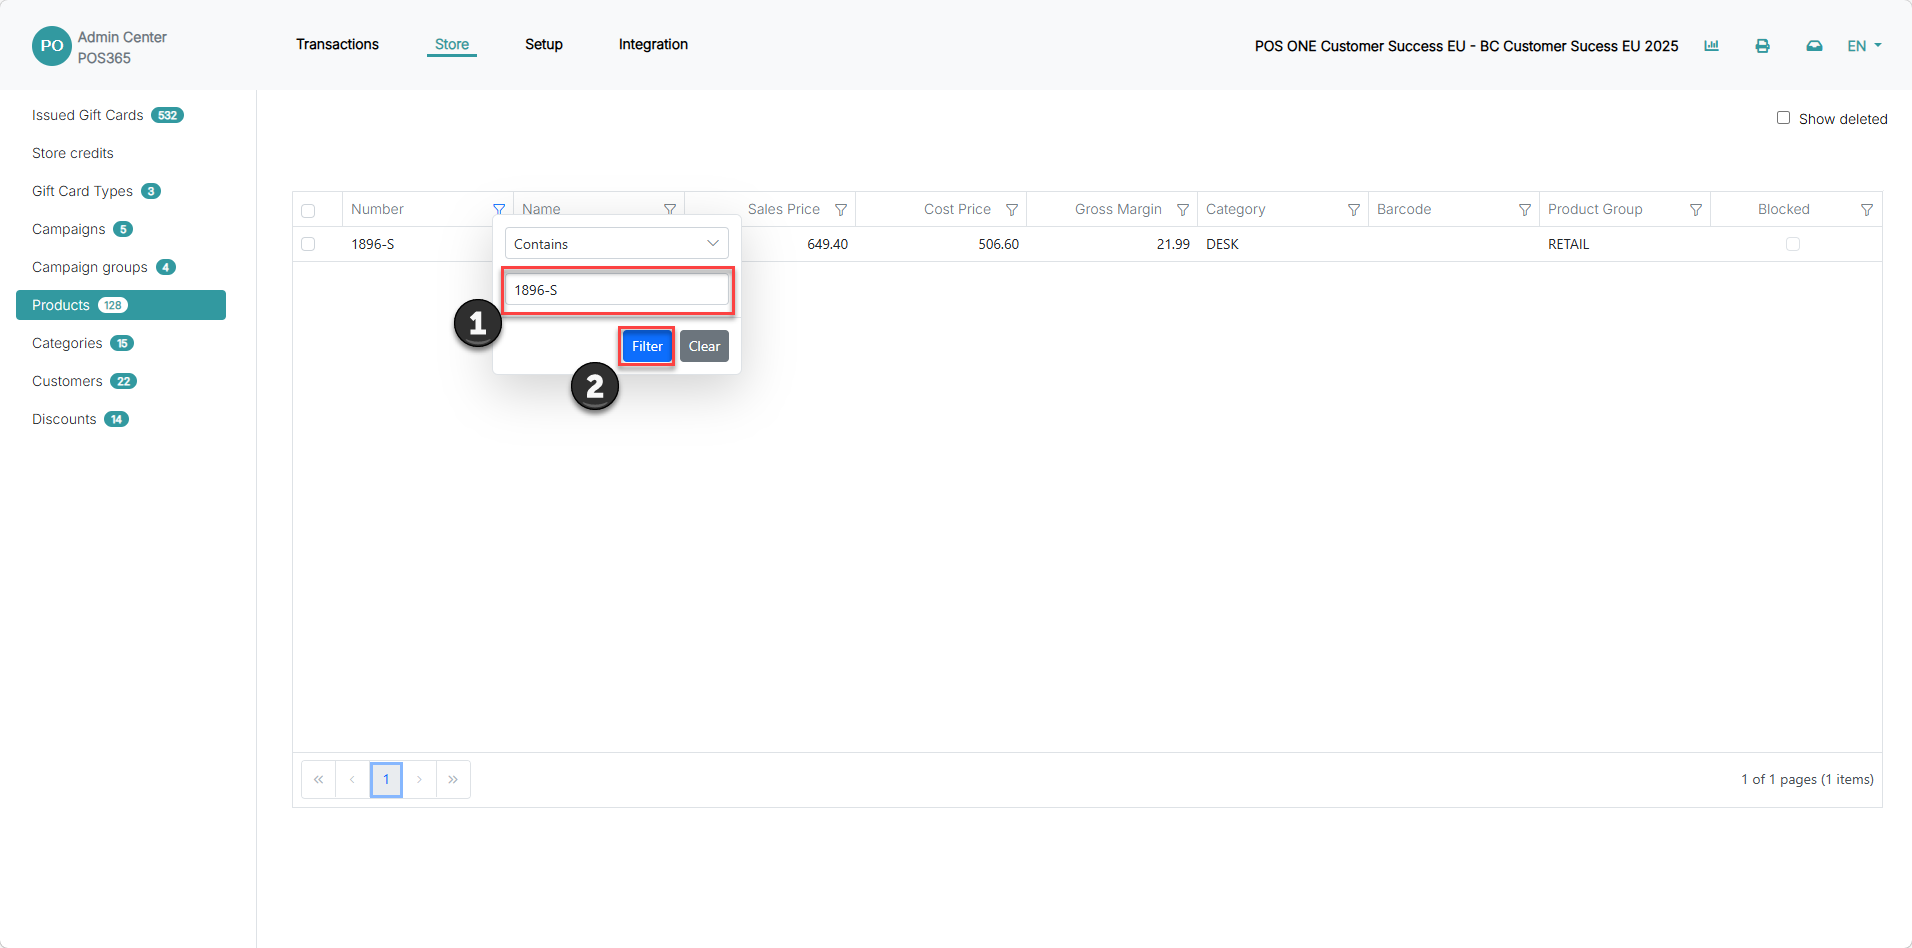Go to next page arrow
The height and width of the screenshot is (948, 1912).
point(420,779)
